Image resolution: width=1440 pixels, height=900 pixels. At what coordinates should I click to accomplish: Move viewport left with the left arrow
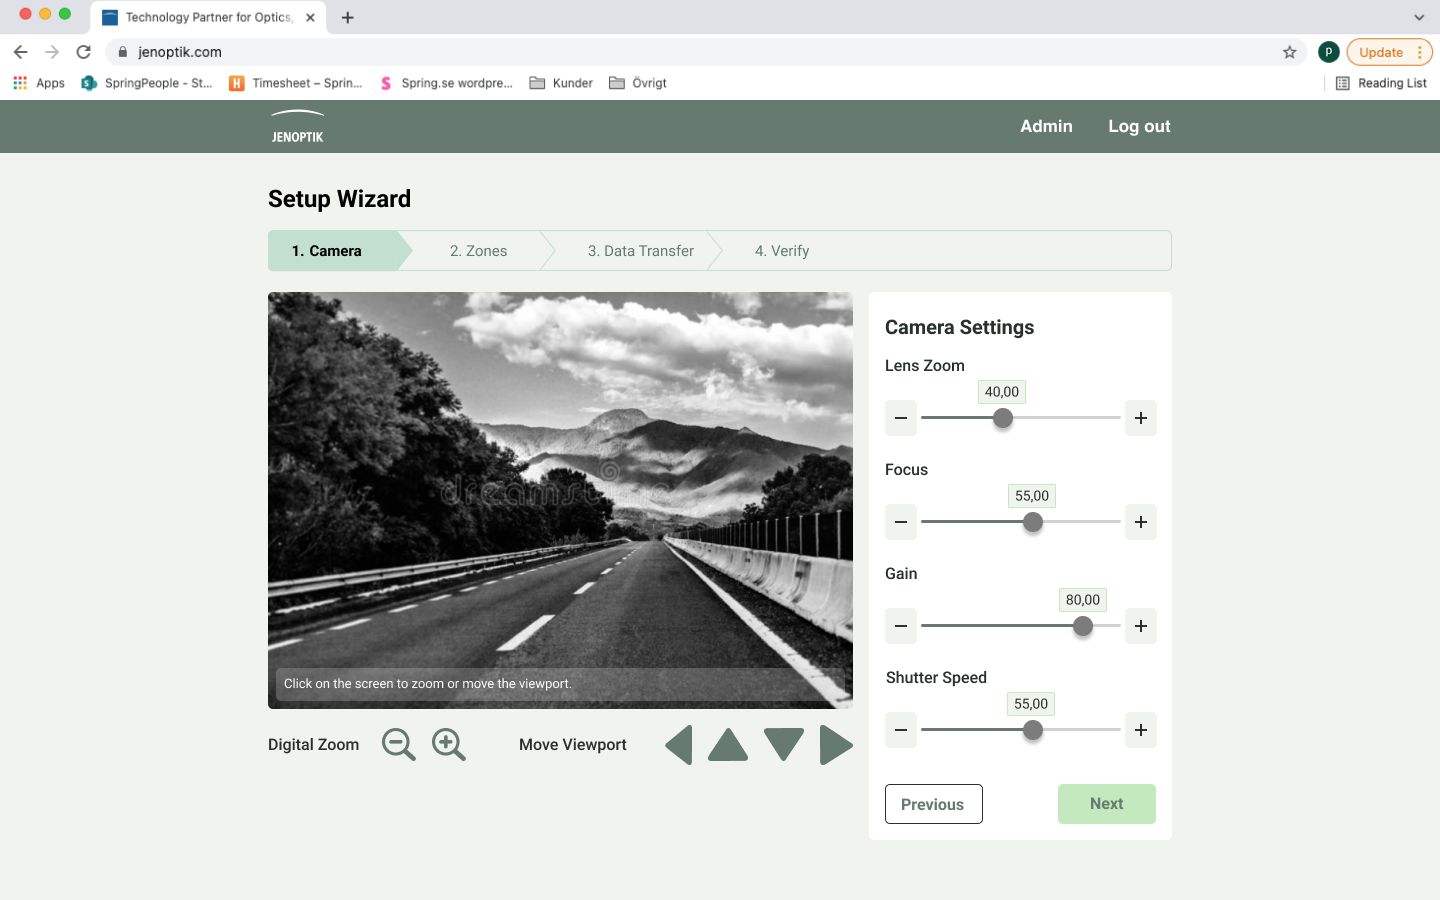coord(679,745)
